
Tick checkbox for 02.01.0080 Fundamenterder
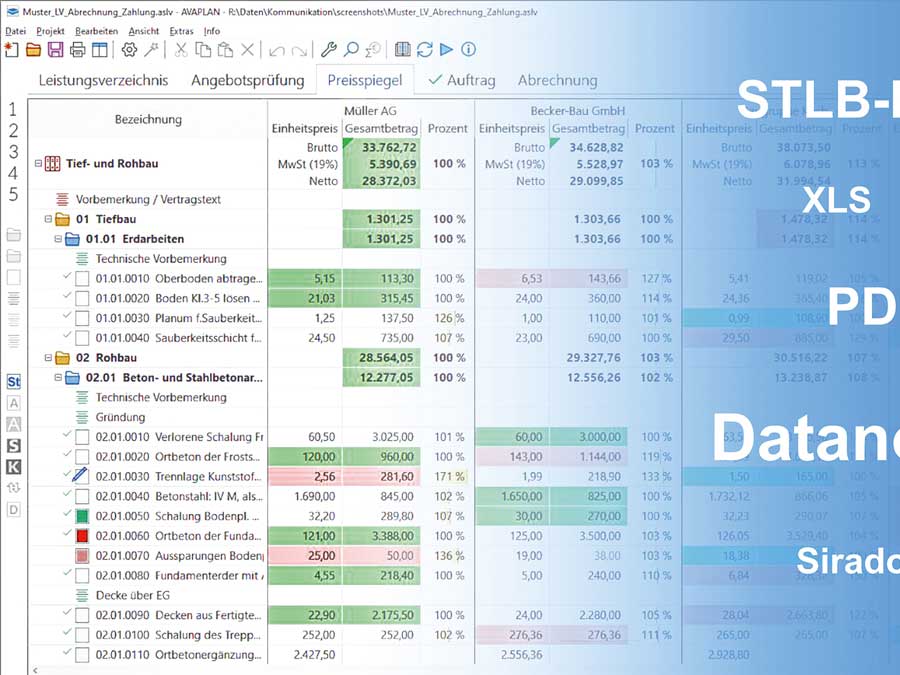pyautogui.click(x=82, y=576)
